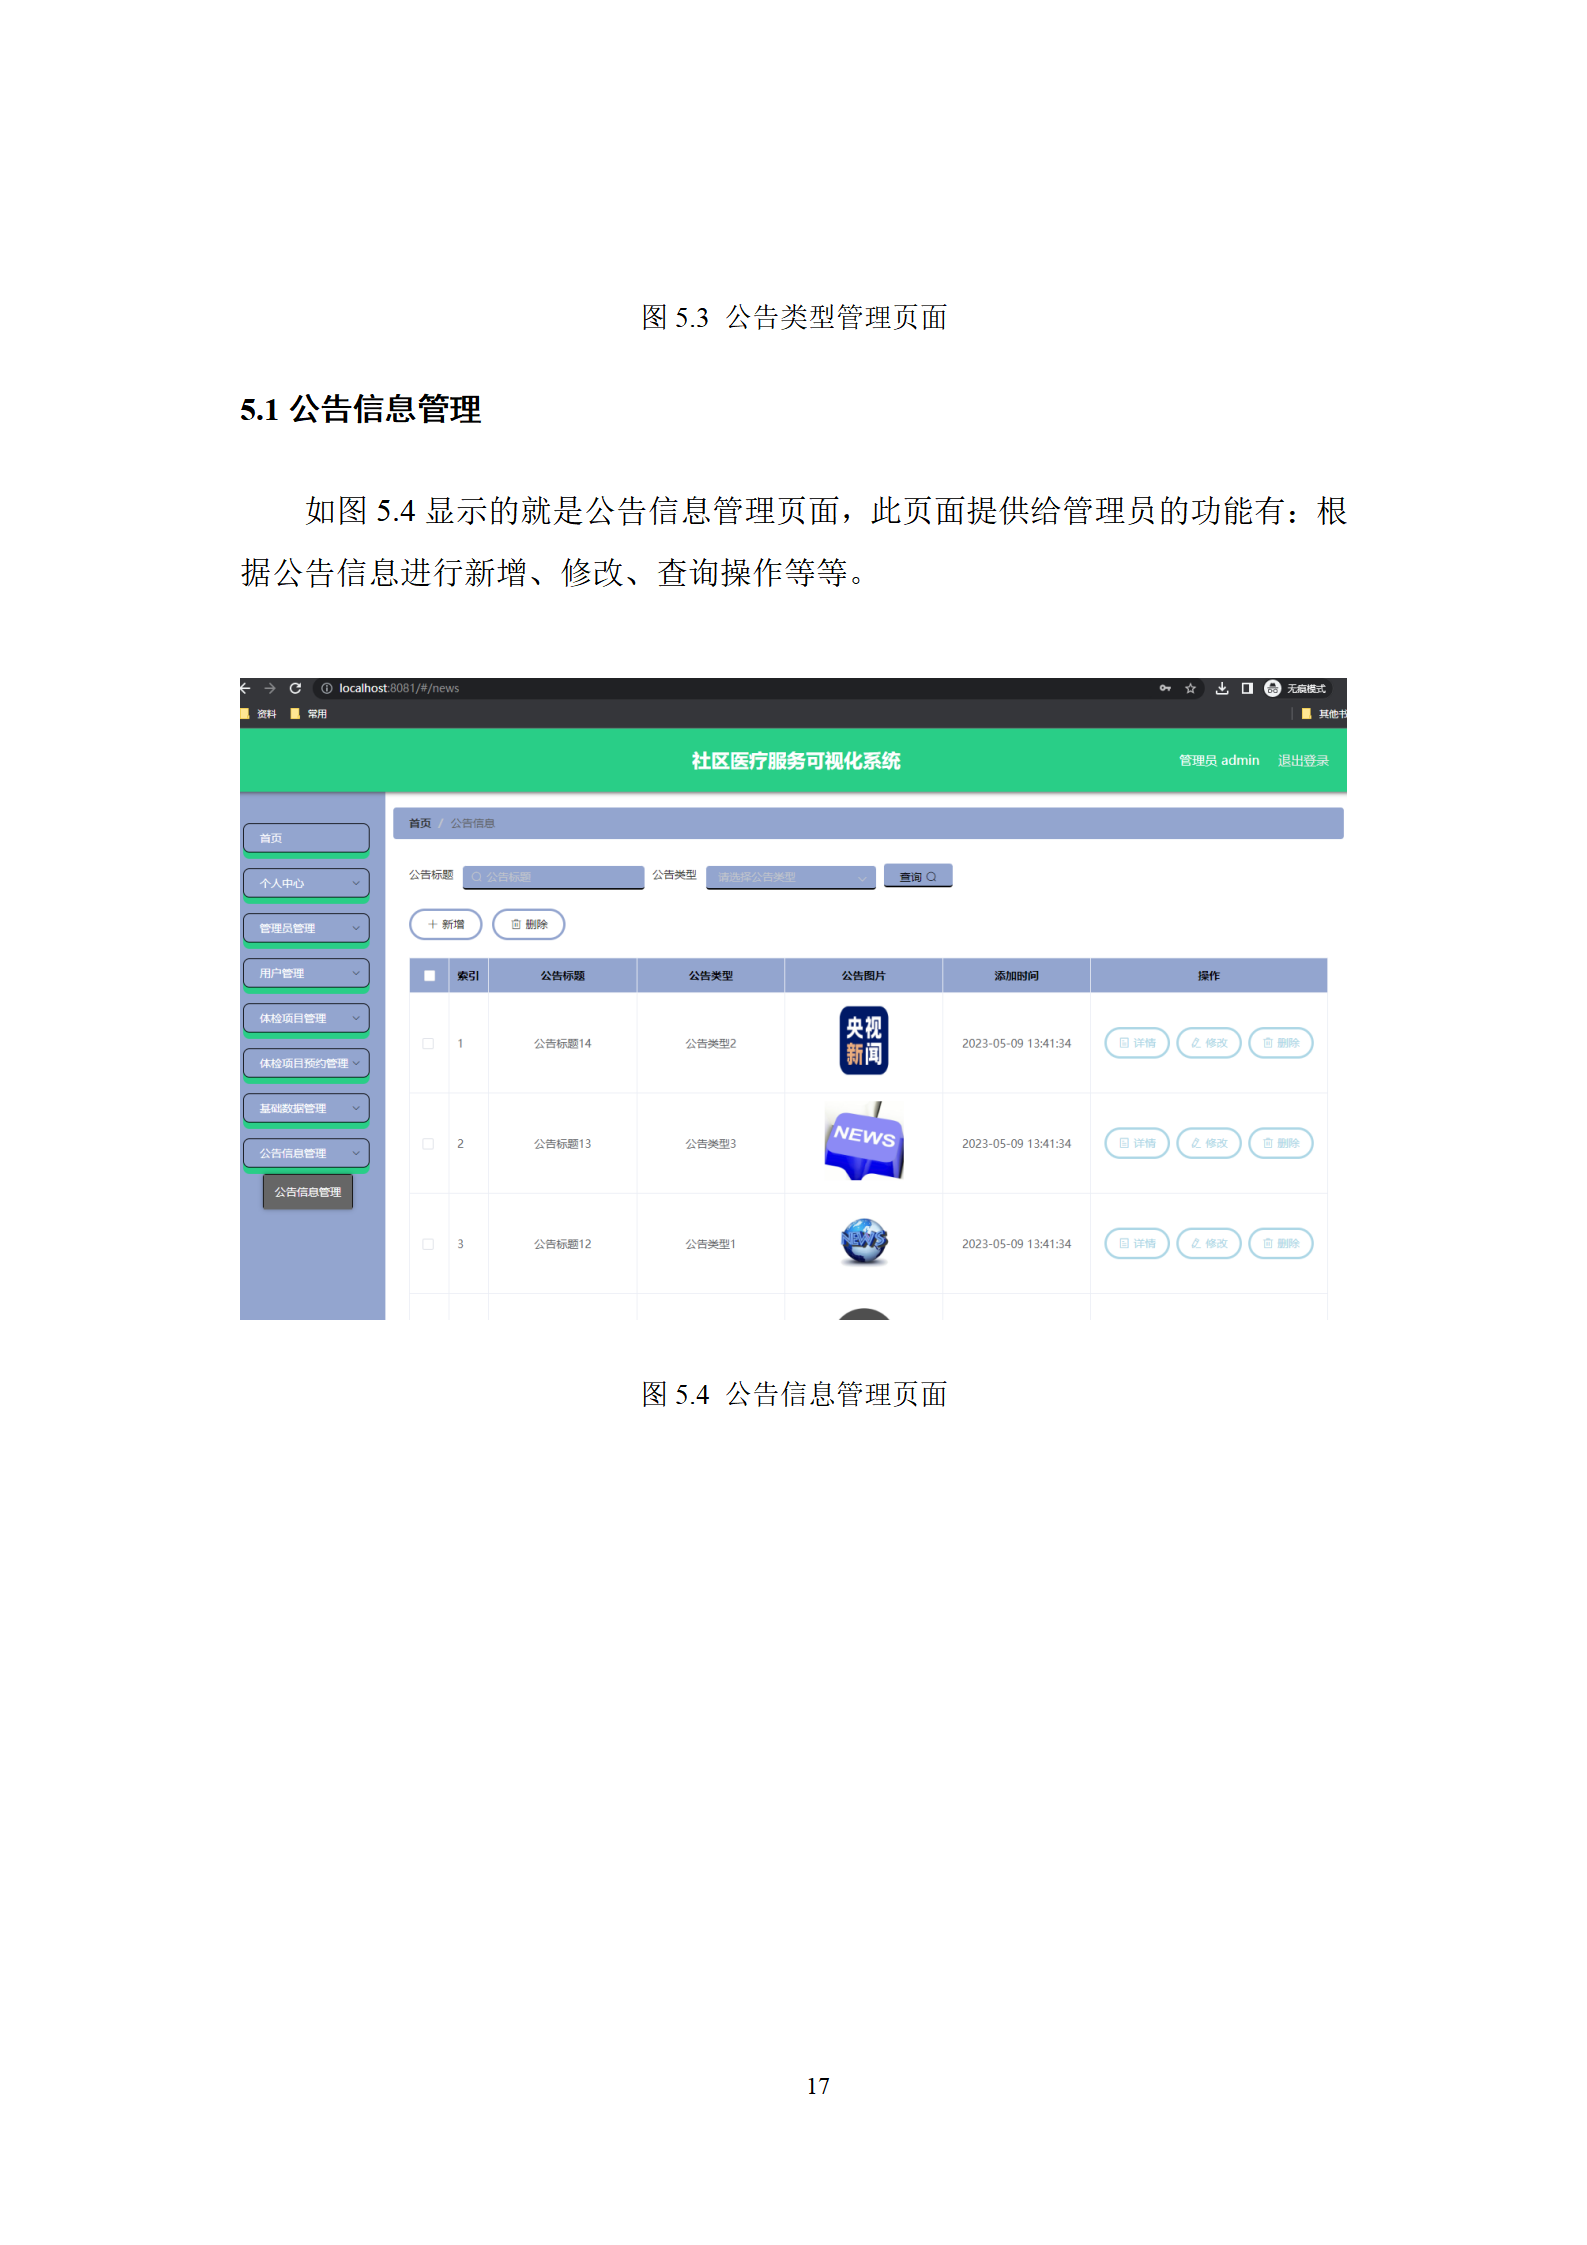Image resolution: width=1587 pixels, height=2245 pixels.
Task: Toggle the select-all checkbox in table header
Action: coord(429,976)
